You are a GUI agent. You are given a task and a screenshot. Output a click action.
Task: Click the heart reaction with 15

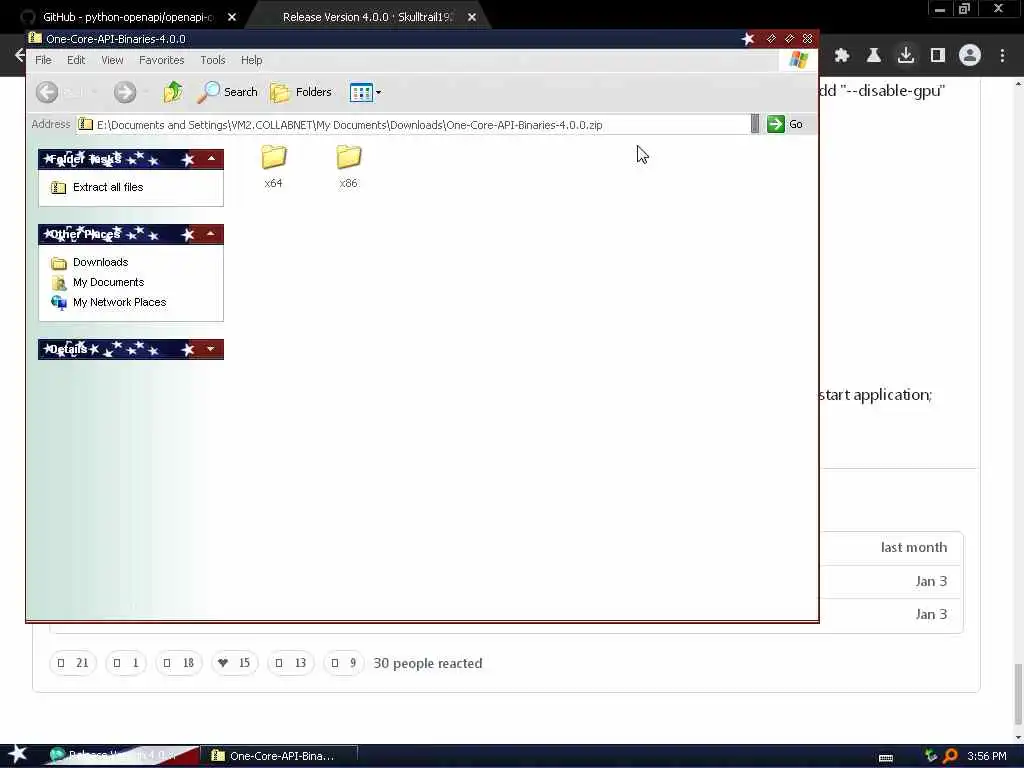pos(235,664)
